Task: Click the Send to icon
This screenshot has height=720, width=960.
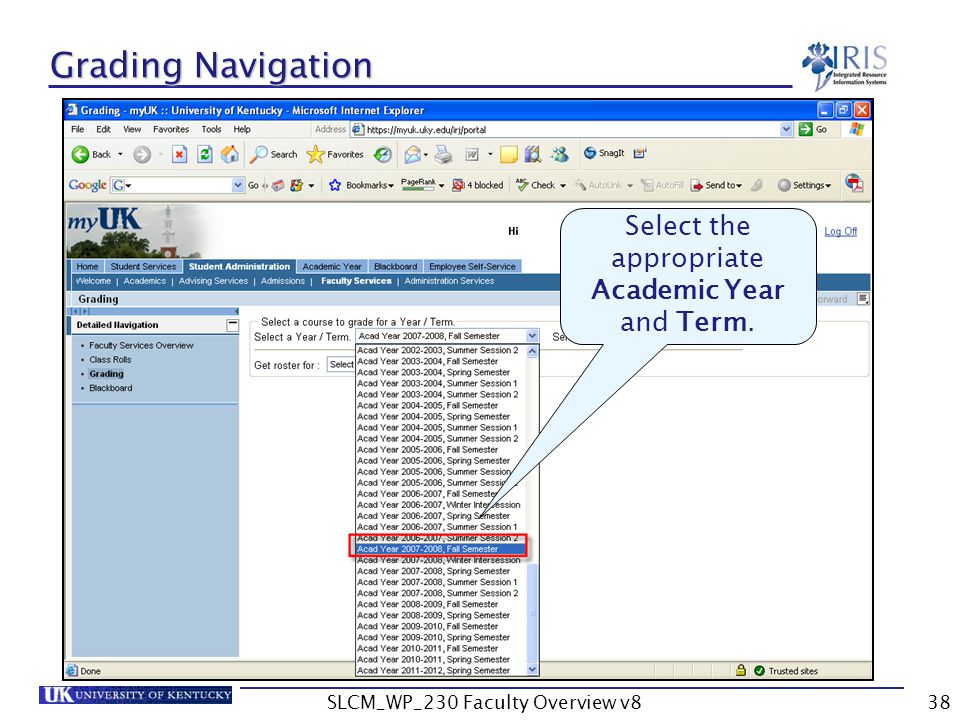Action: pyautogui.click(x=697, y=185)
